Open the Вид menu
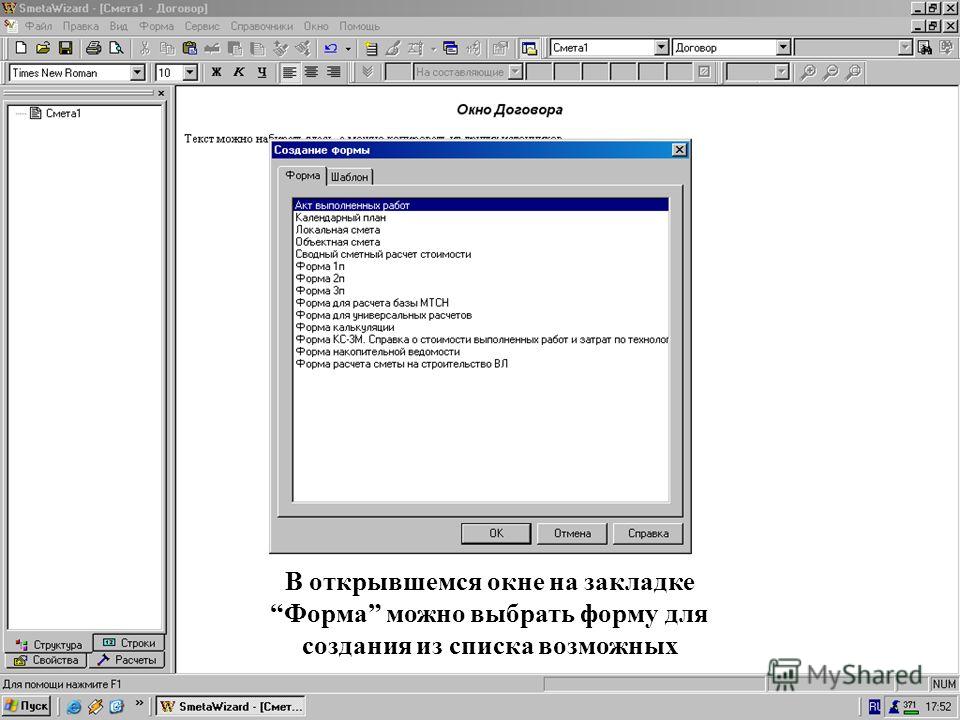This screenshot has width=960, height=720. tap(119, 26)
